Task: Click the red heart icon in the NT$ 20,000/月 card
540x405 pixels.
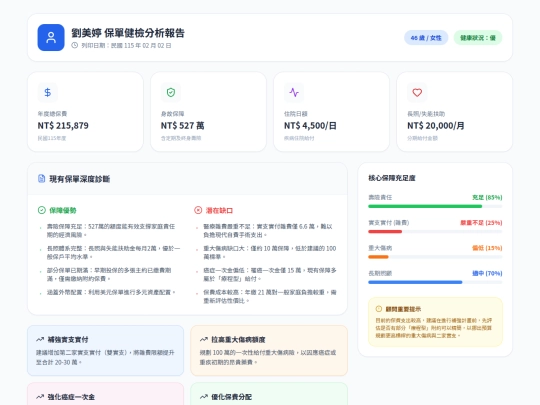Action: click(417, 92)
